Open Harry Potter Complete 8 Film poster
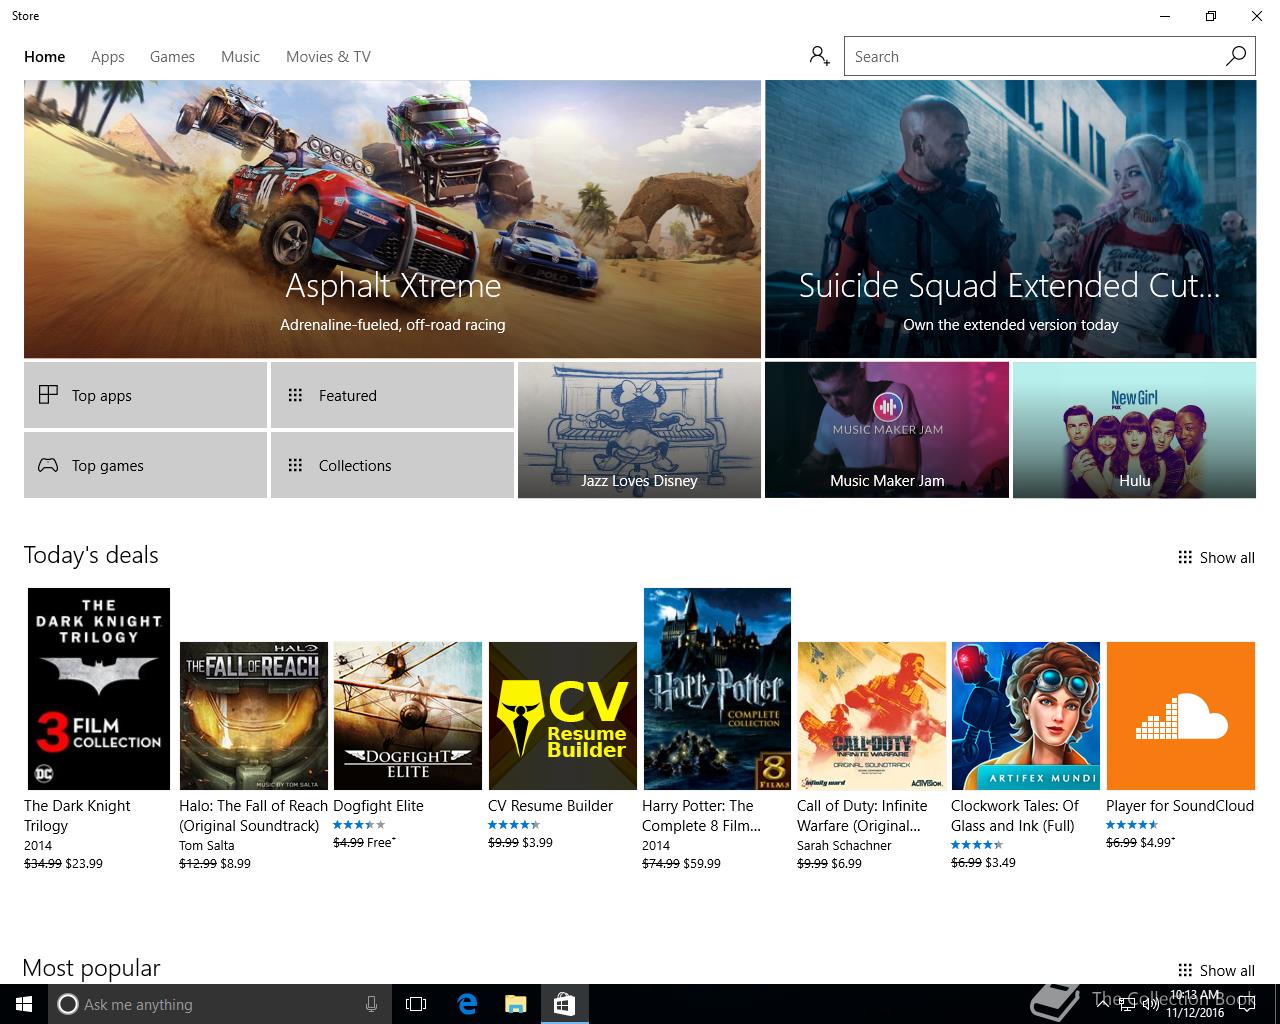Screen dimensions: 1280x1024 717,689
